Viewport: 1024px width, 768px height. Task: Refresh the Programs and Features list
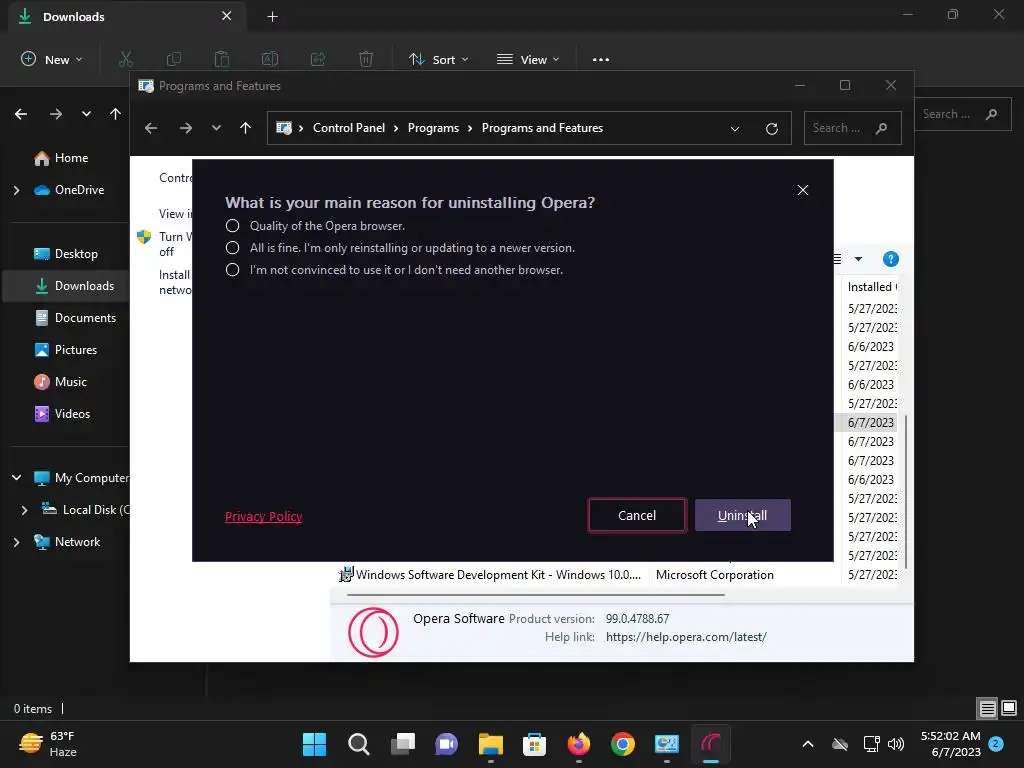[x=772, y=129]
